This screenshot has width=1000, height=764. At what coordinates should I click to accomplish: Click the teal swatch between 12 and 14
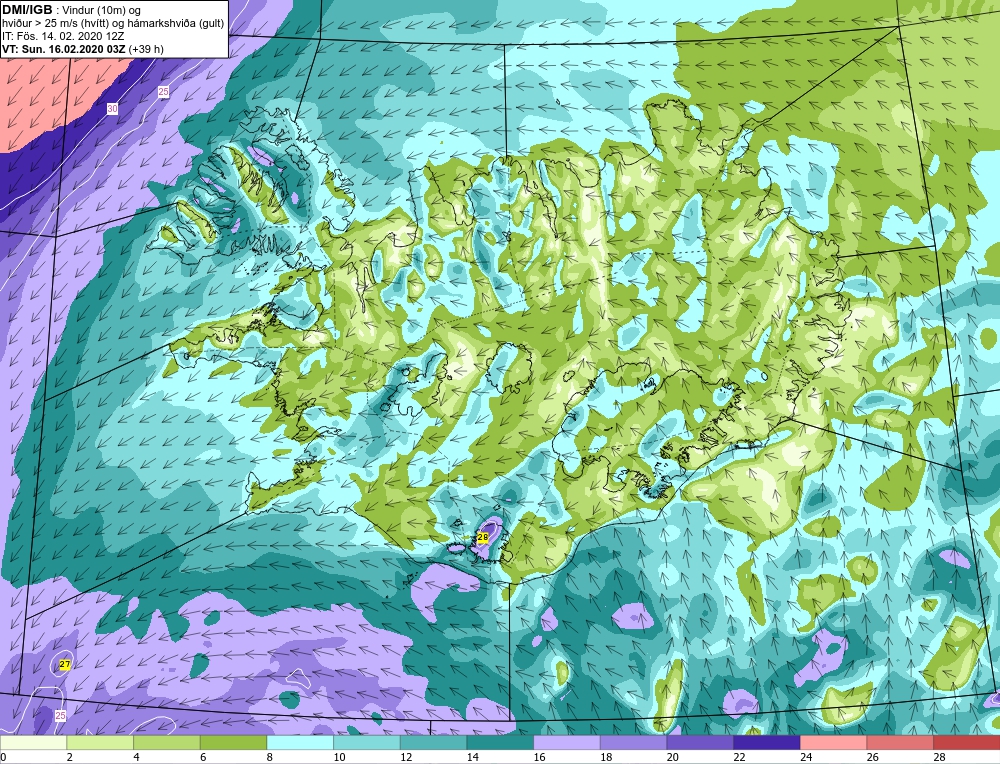[433, 743]
